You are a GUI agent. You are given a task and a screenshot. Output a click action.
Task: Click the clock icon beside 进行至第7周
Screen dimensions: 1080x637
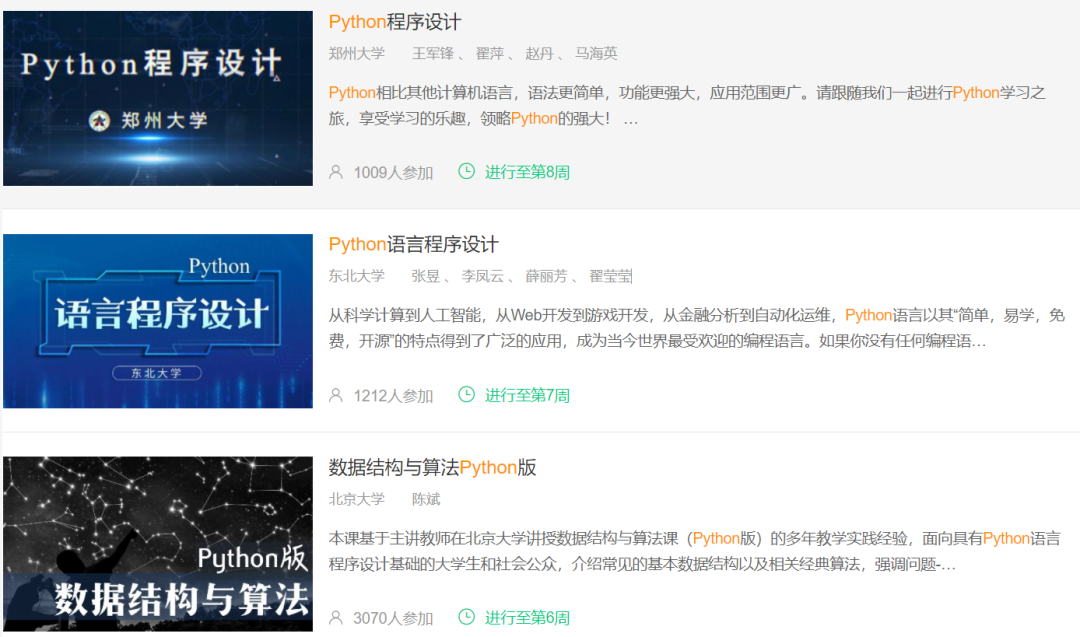tap(466, 395)
